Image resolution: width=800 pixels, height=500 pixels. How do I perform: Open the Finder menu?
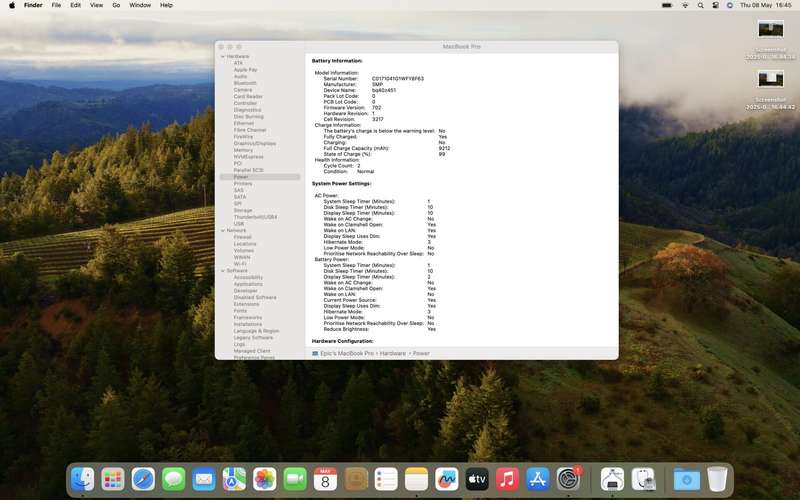click(x=33, y=5)
